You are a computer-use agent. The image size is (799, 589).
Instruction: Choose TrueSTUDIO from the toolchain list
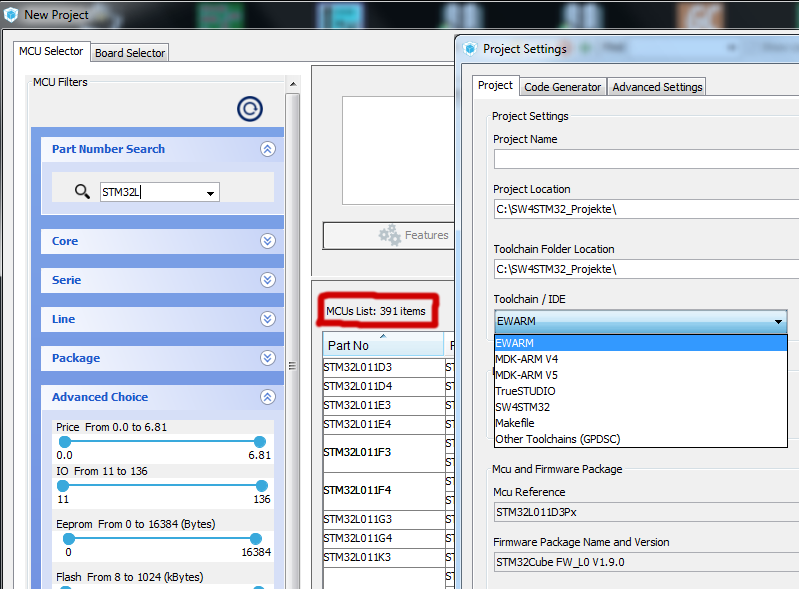click(641, 391)
